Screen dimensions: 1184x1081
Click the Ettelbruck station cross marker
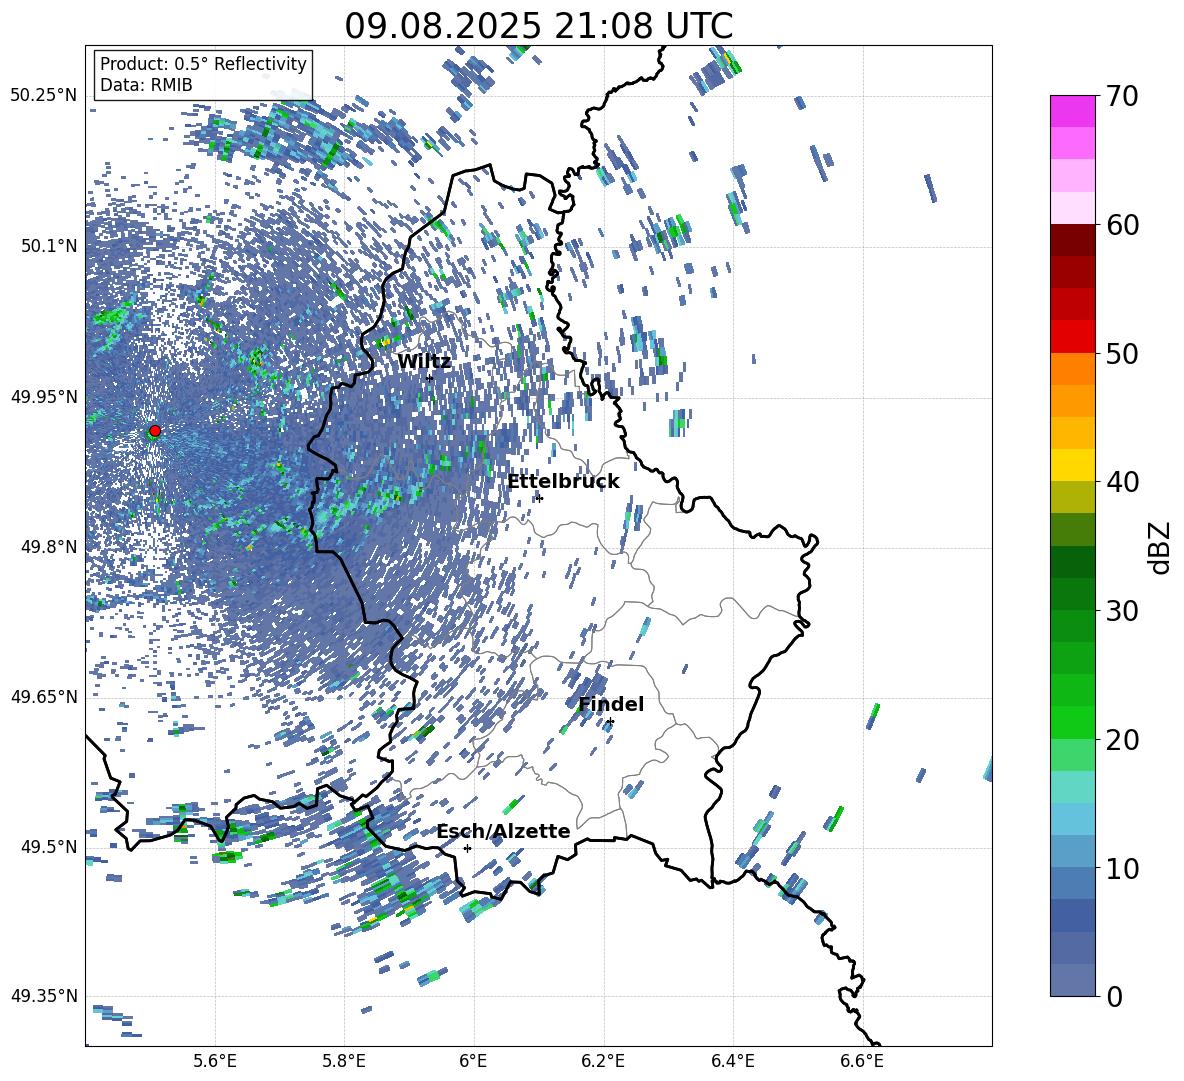pos(538,498)
